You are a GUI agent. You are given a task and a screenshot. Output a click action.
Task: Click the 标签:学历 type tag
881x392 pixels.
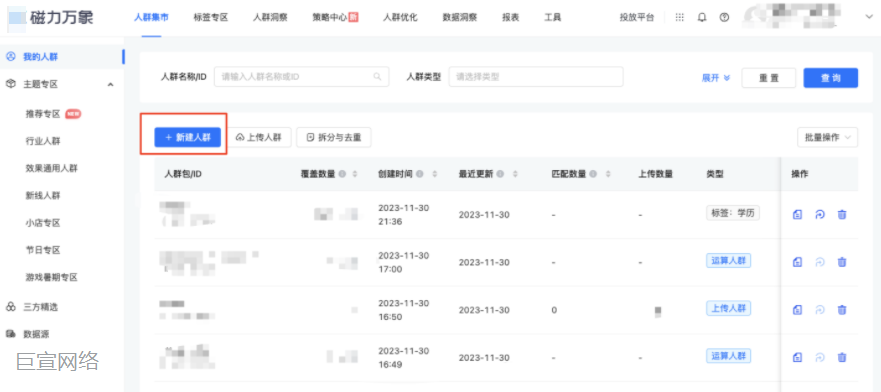click(x=733, y=213)
